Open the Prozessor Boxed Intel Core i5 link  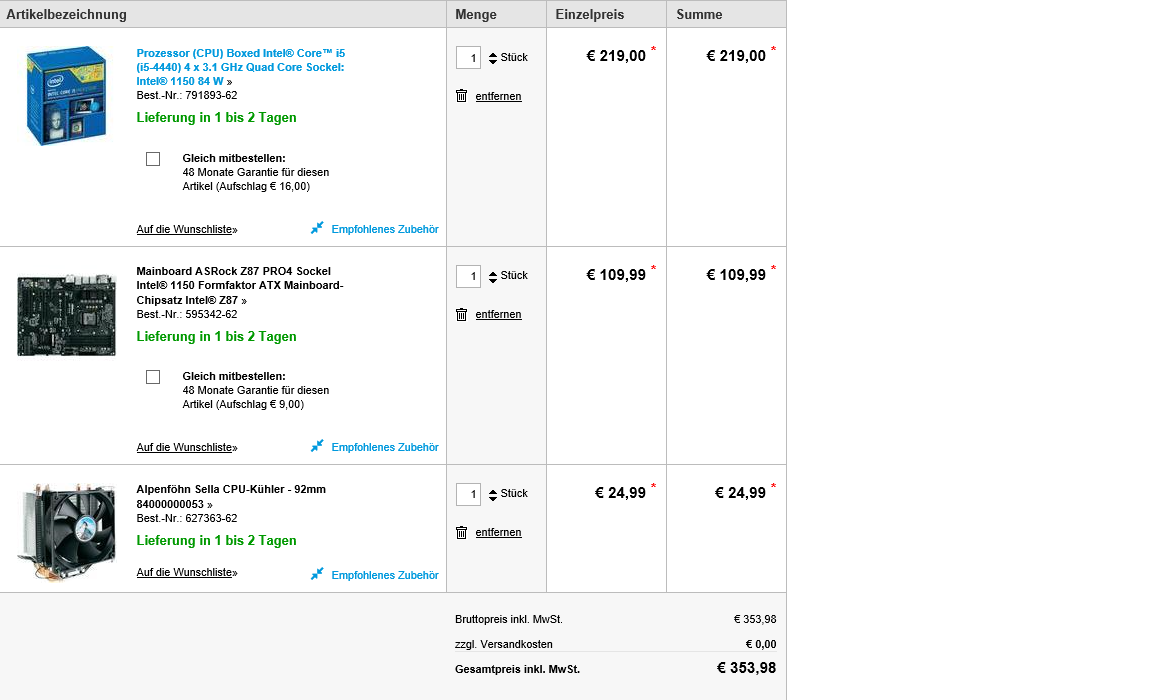240,67
